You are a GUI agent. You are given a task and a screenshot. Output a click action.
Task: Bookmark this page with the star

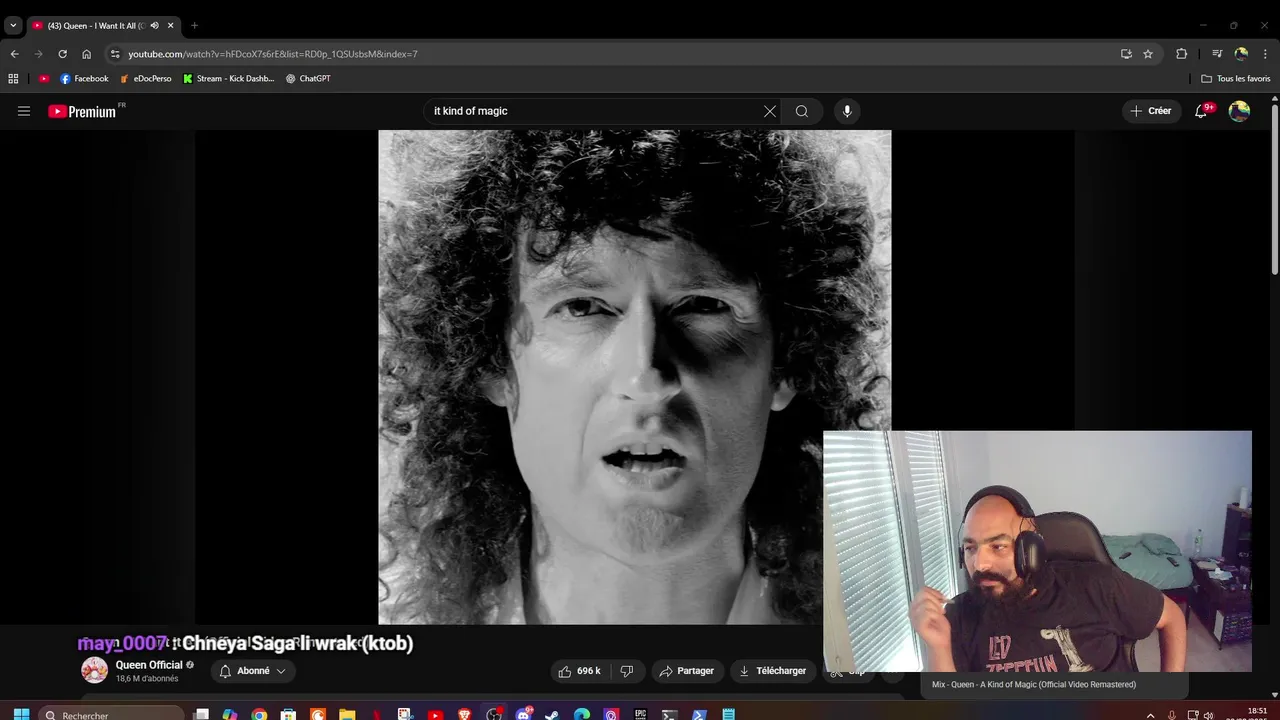pyautogui.click(x=1148, y=54)
